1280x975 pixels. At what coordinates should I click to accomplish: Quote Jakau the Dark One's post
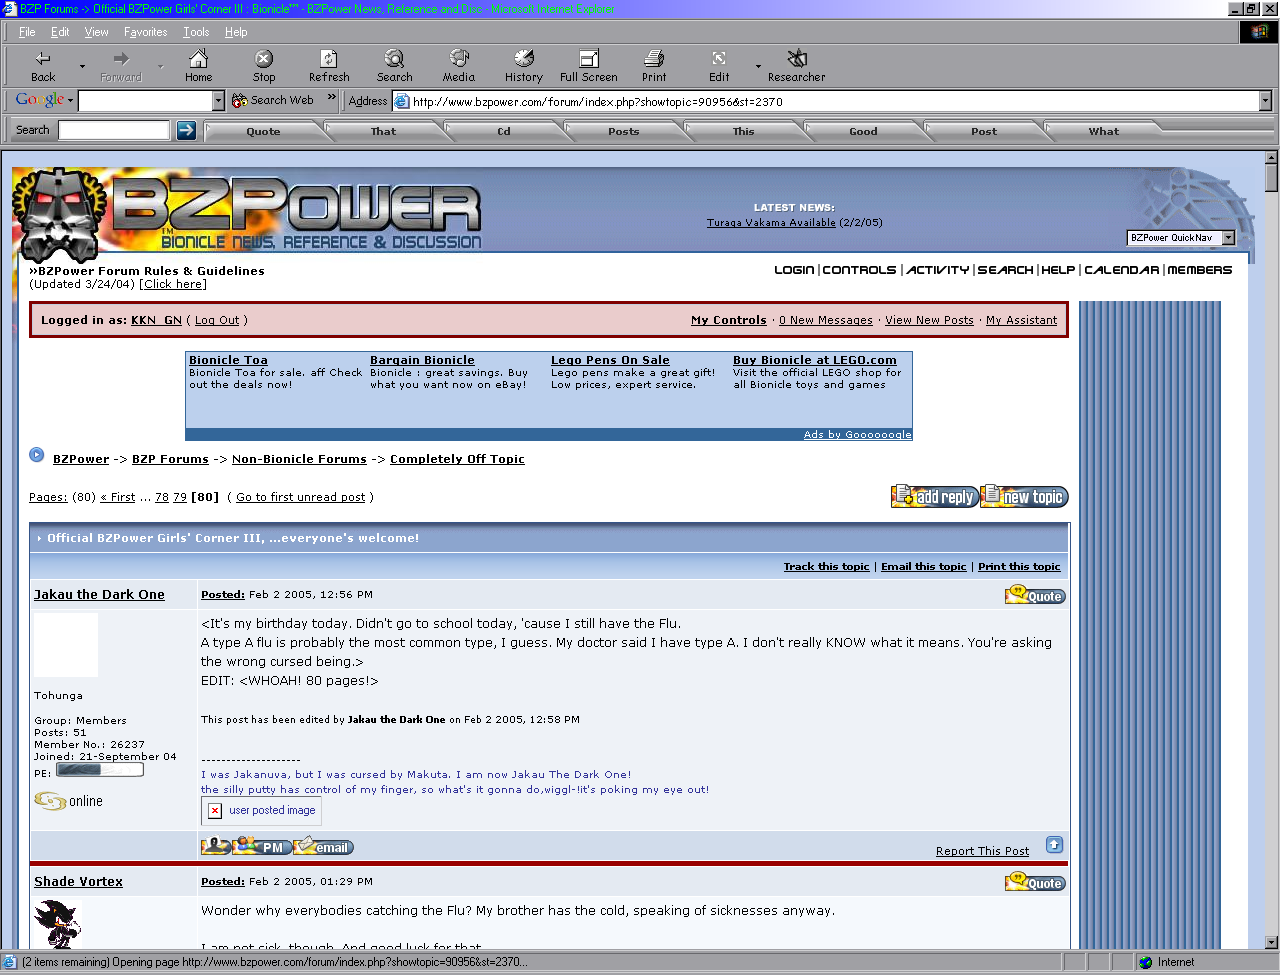(1035, 594)
